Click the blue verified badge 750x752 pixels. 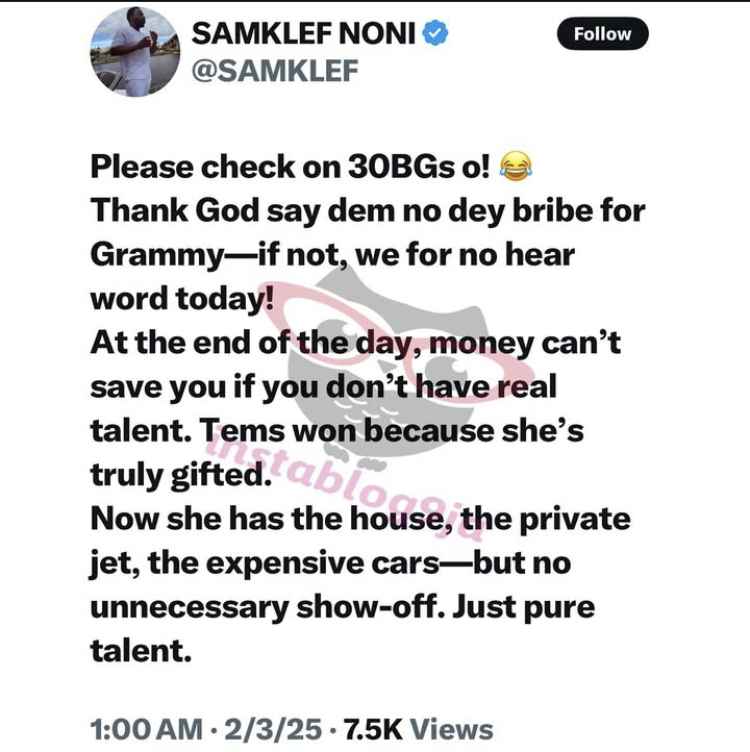coord(435,33)
